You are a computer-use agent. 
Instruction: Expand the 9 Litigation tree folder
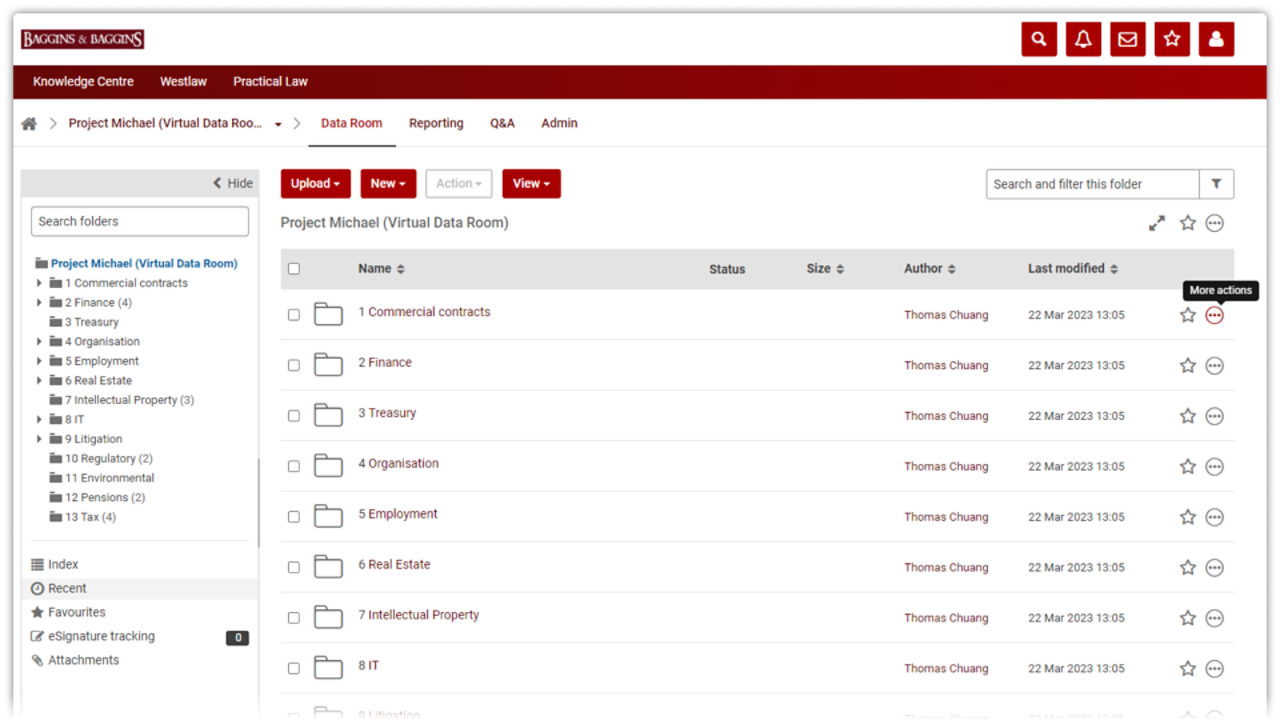39,439
